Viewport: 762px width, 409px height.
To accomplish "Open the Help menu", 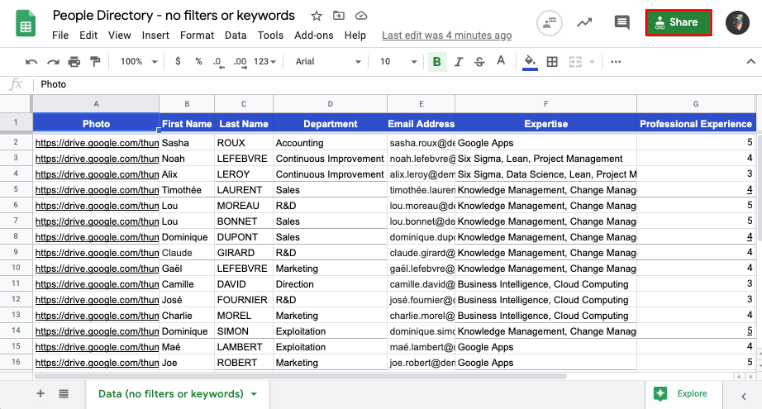I will pos(355,35).
